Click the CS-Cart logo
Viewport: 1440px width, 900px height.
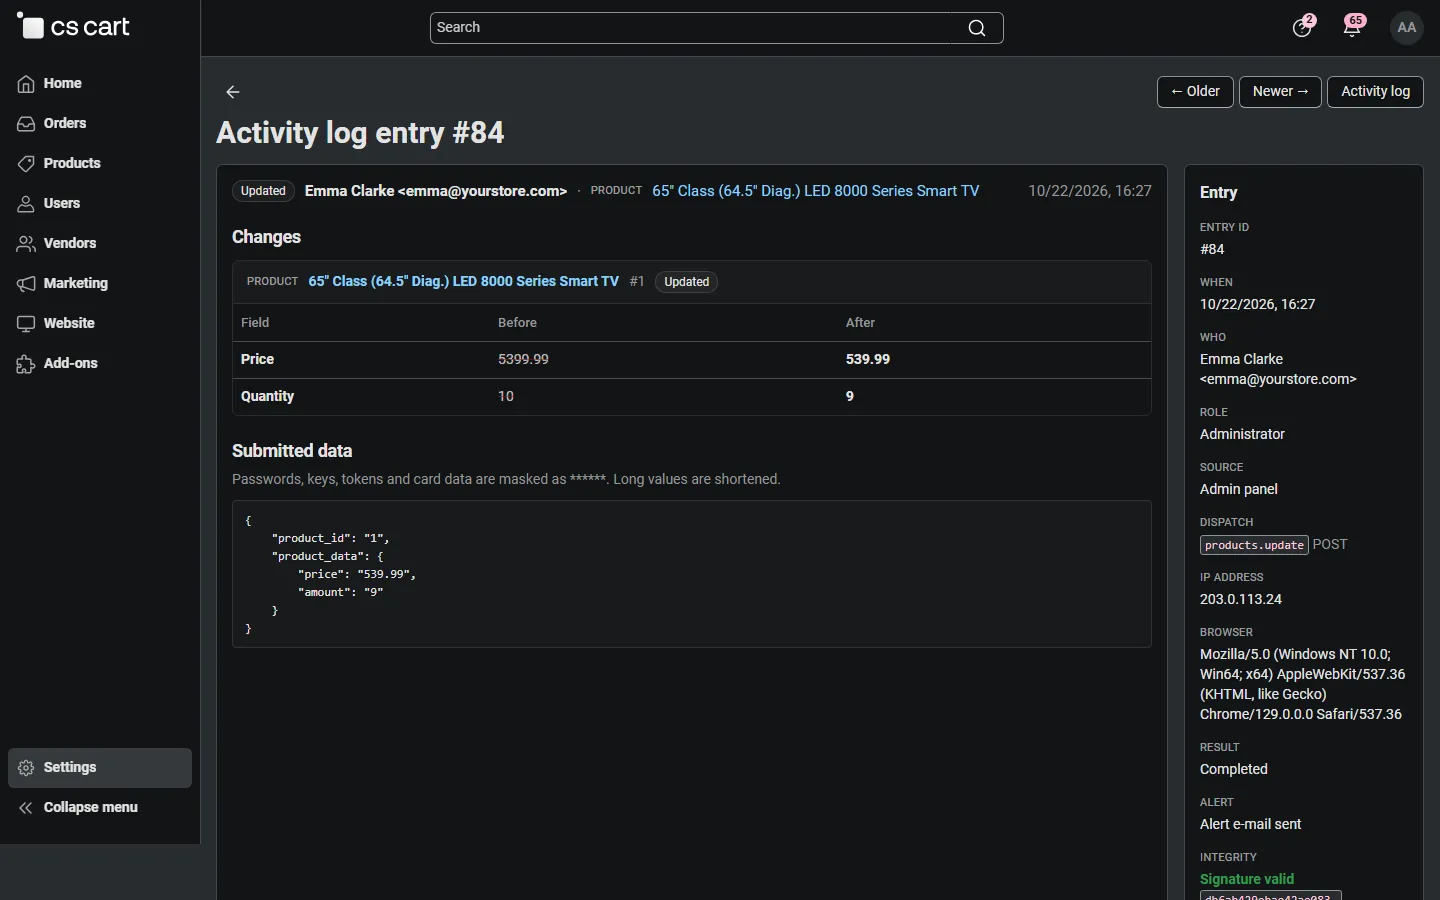[74, 27]
